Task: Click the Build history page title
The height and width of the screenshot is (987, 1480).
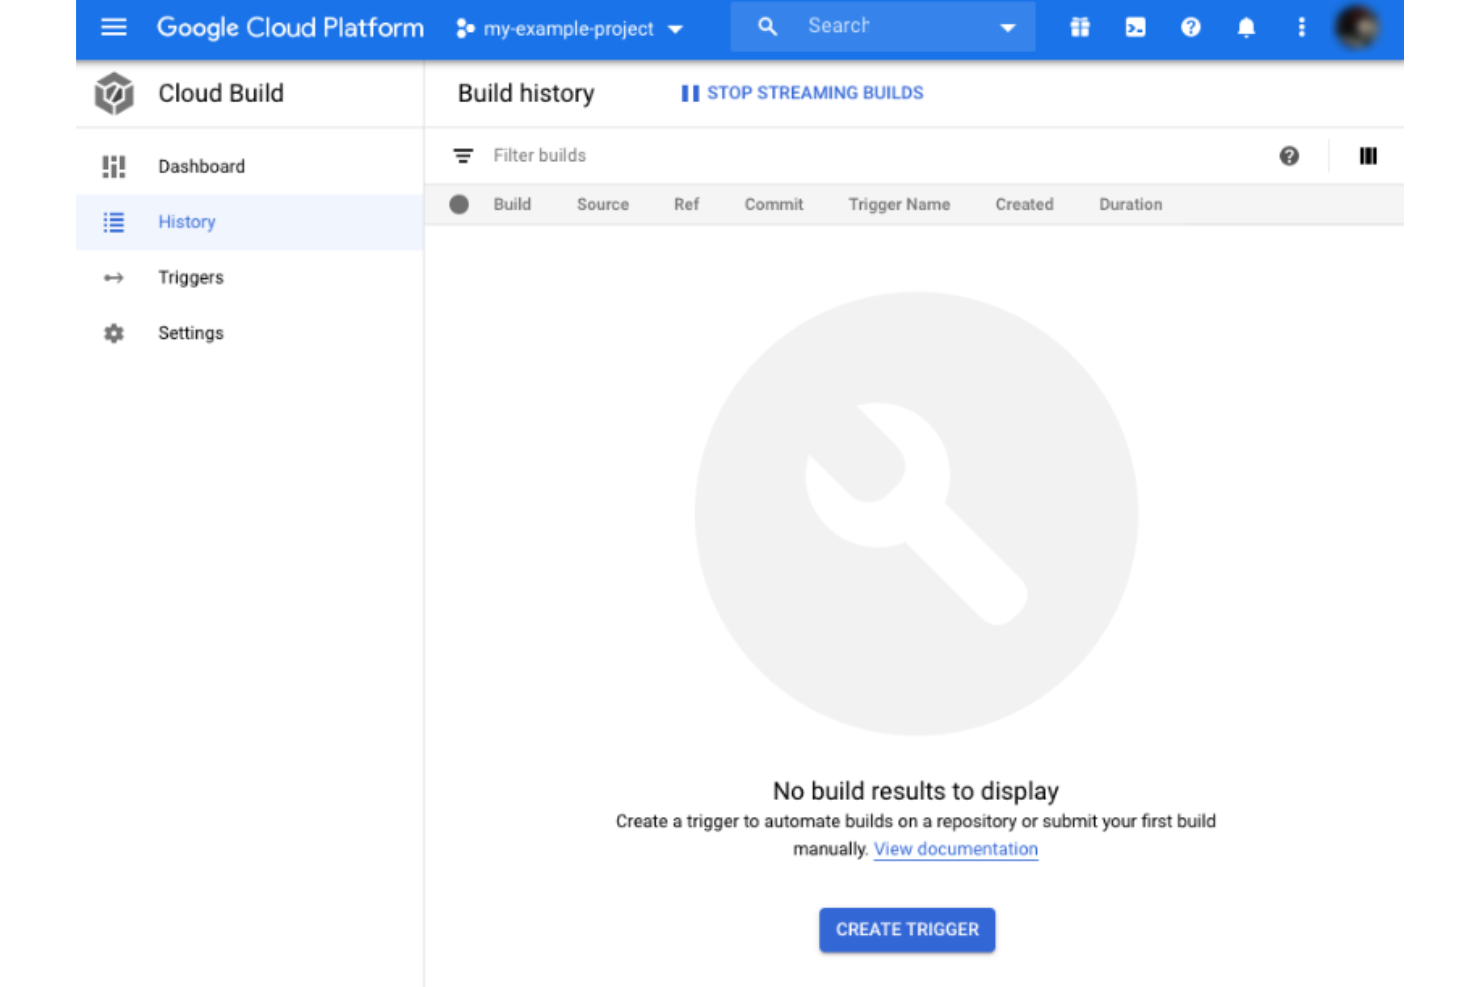Action: coord(526,93)
